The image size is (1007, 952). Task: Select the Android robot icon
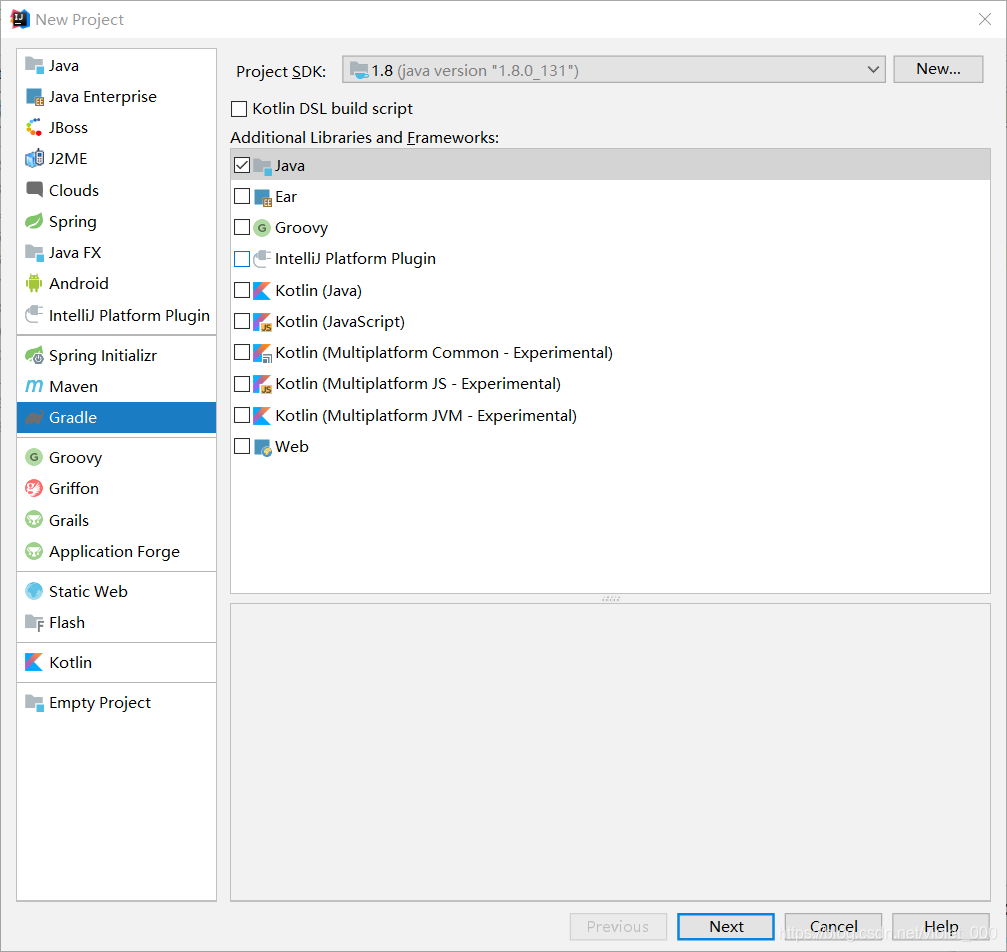tap(34, 283)
